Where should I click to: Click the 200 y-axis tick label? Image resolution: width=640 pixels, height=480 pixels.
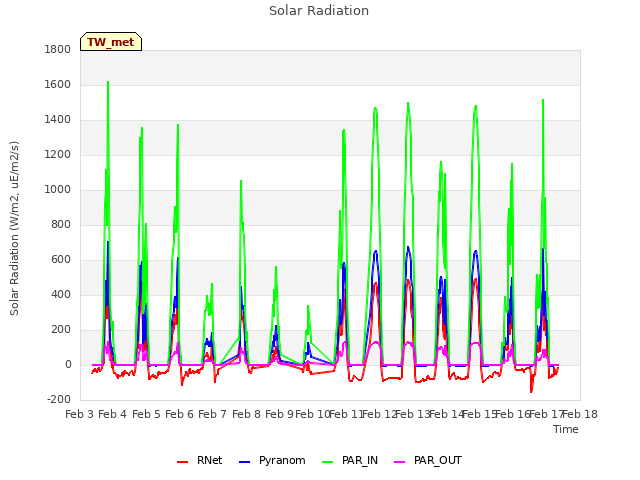click(x=61, y=330)
